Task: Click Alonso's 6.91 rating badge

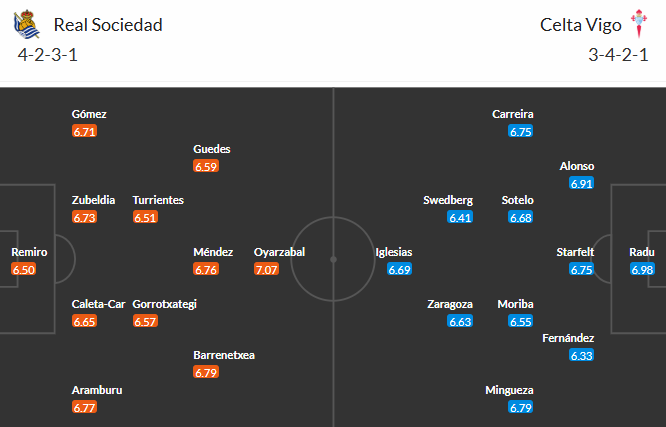Action: (x=582, y=183)
